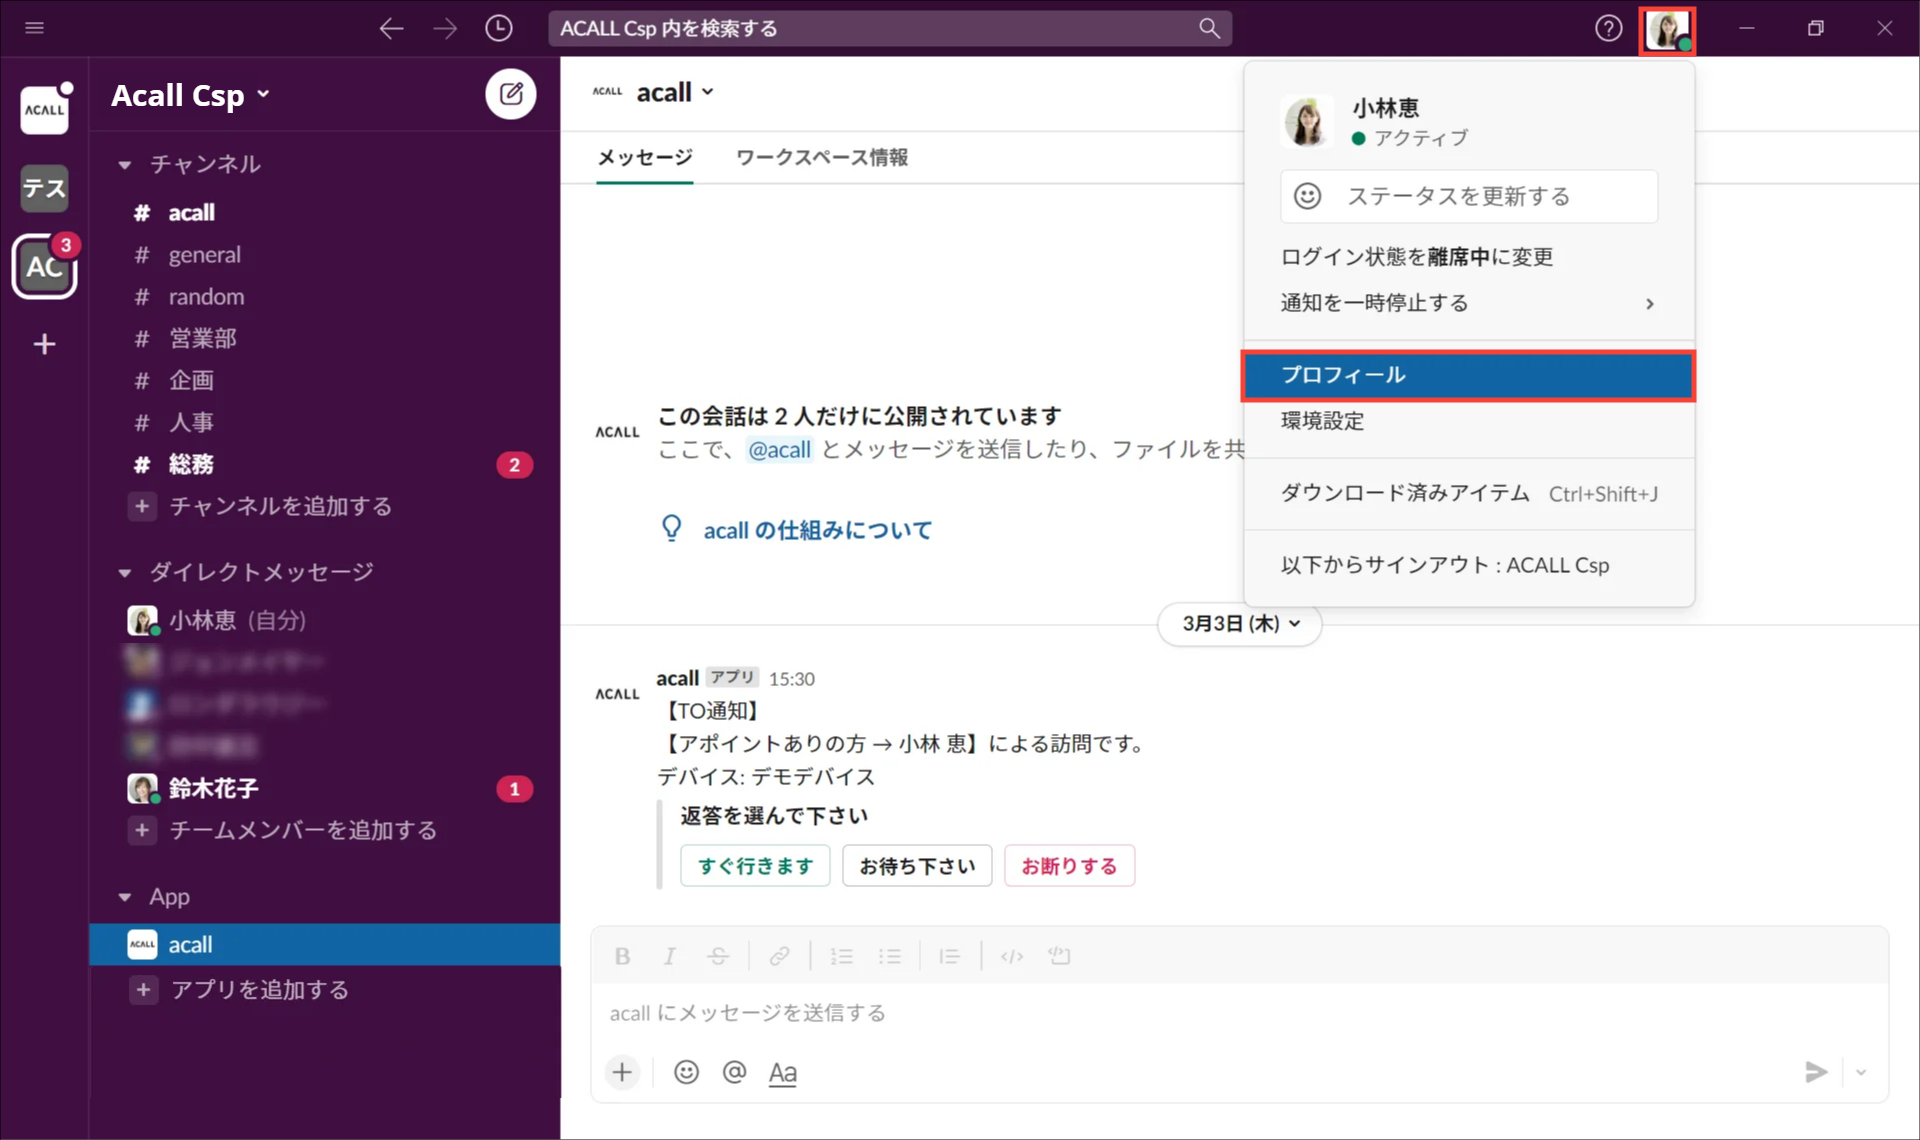Open acall channel header dropdown
This screenshot has height=1140, width=1920.
[675, 92]
